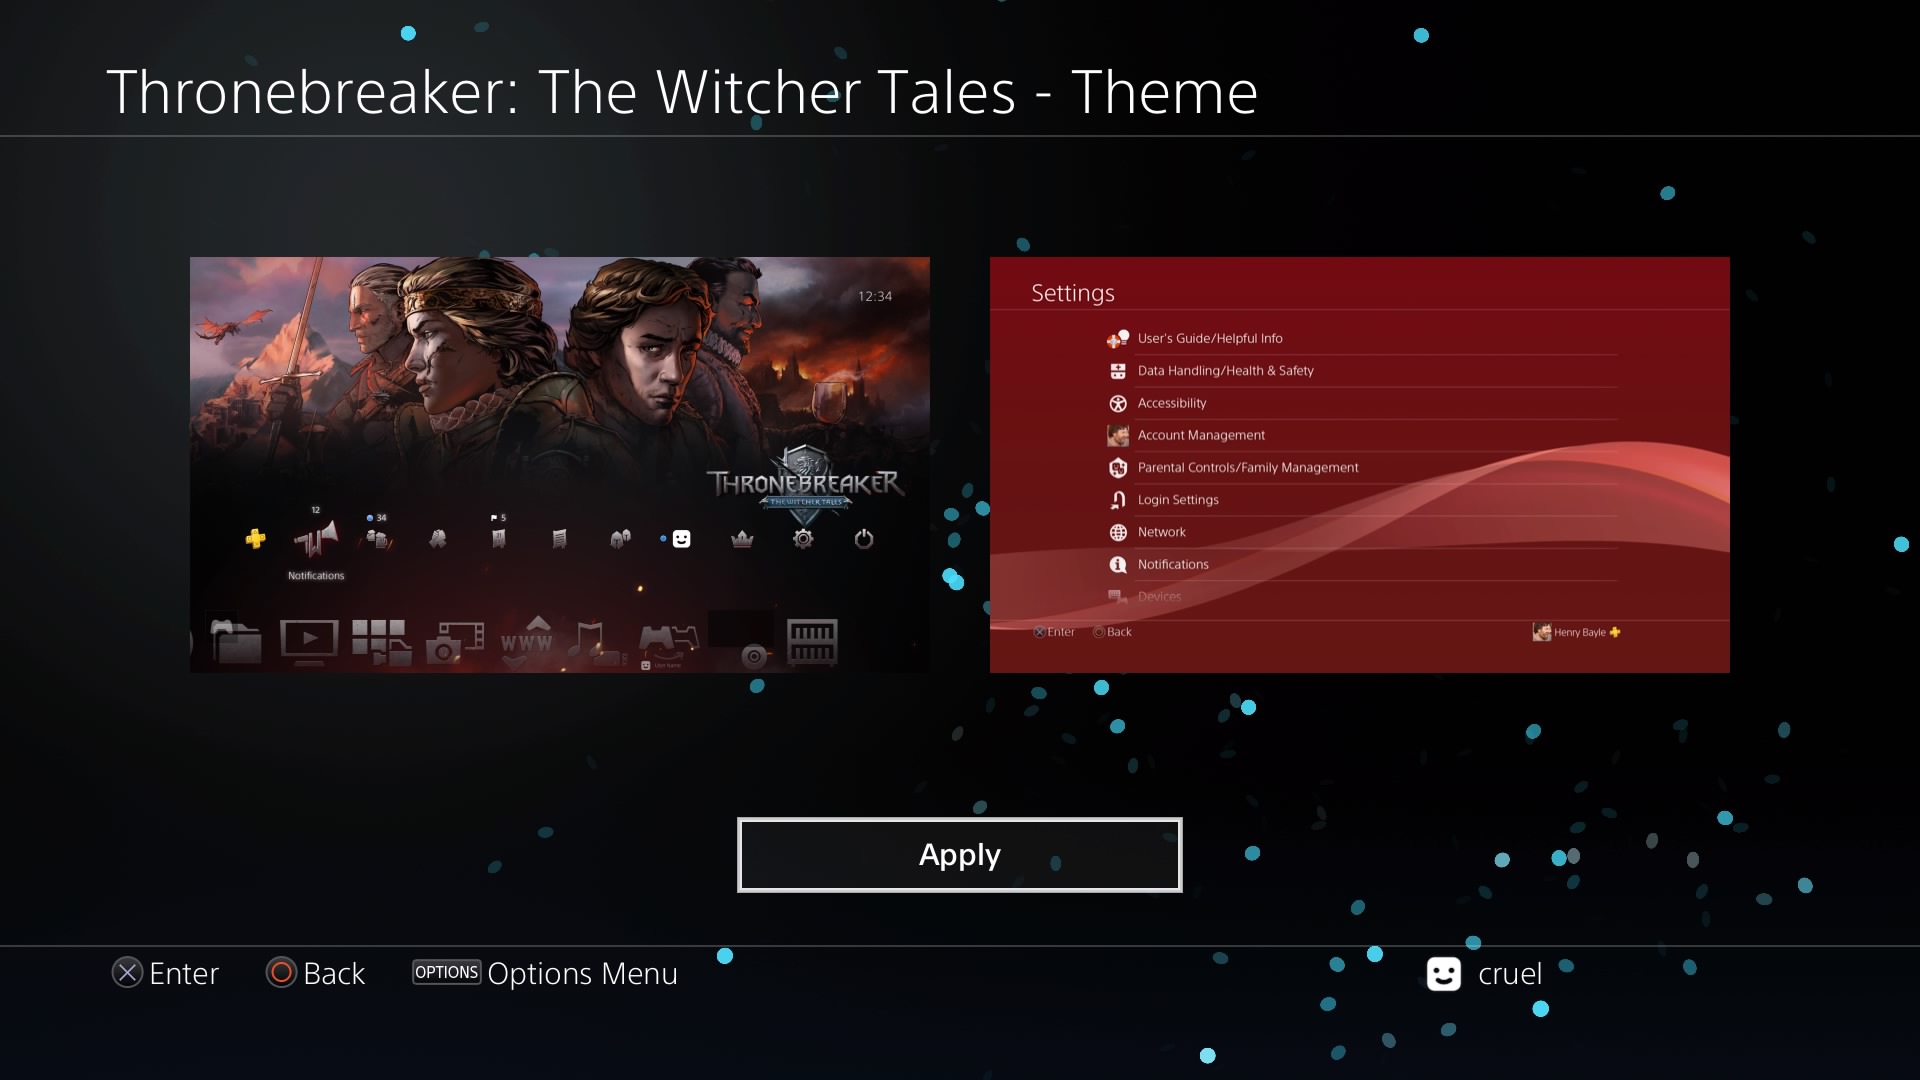
Task: Click the X Enter button hint
Action: (165, 973)
